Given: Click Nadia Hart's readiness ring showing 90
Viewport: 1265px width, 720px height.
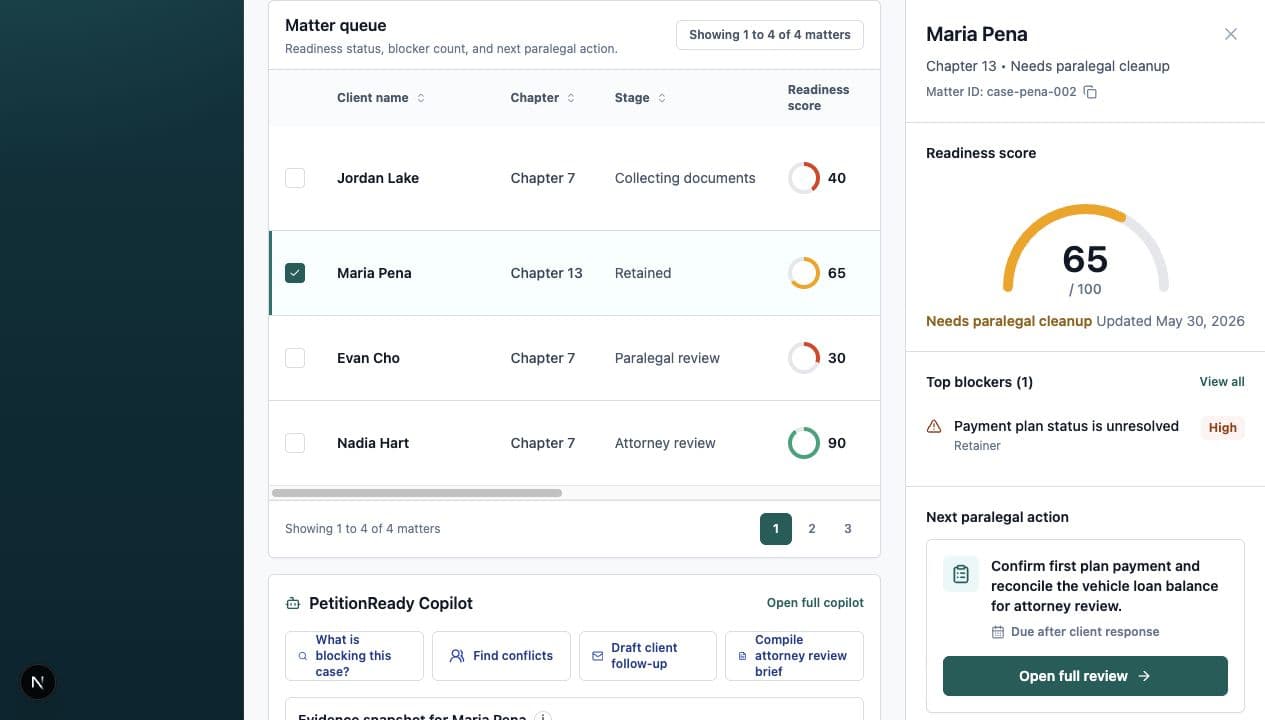Looking at the screenshot, I should tap(804, 443).
